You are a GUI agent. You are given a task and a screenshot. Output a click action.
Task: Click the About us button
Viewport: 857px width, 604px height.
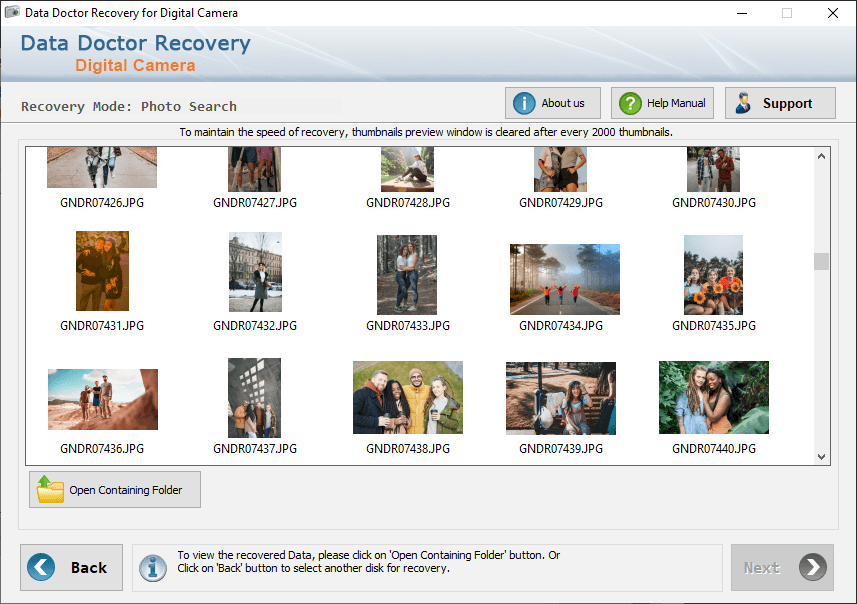point(553,103)
